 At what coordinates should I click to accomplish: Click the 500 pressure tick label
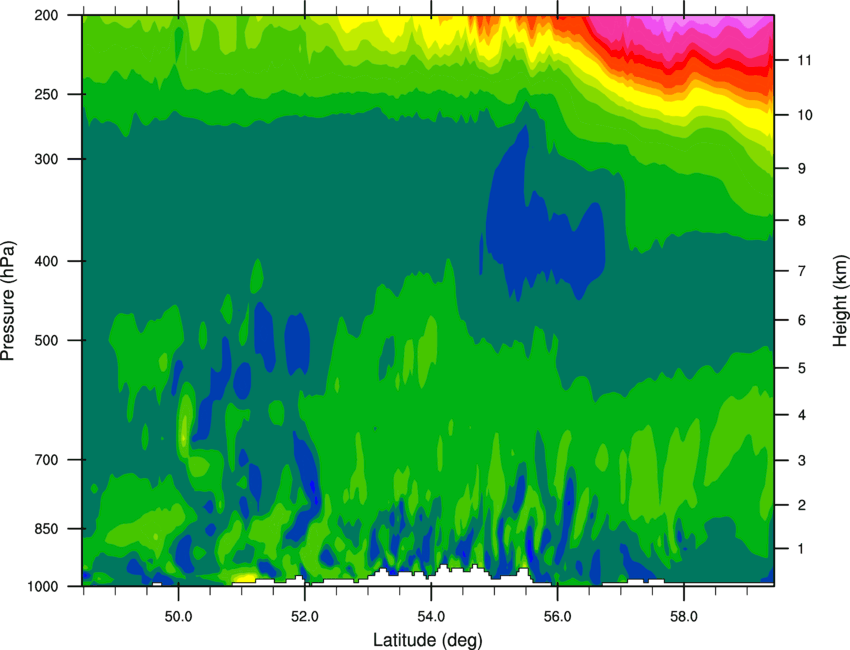[x=47, y=340]
